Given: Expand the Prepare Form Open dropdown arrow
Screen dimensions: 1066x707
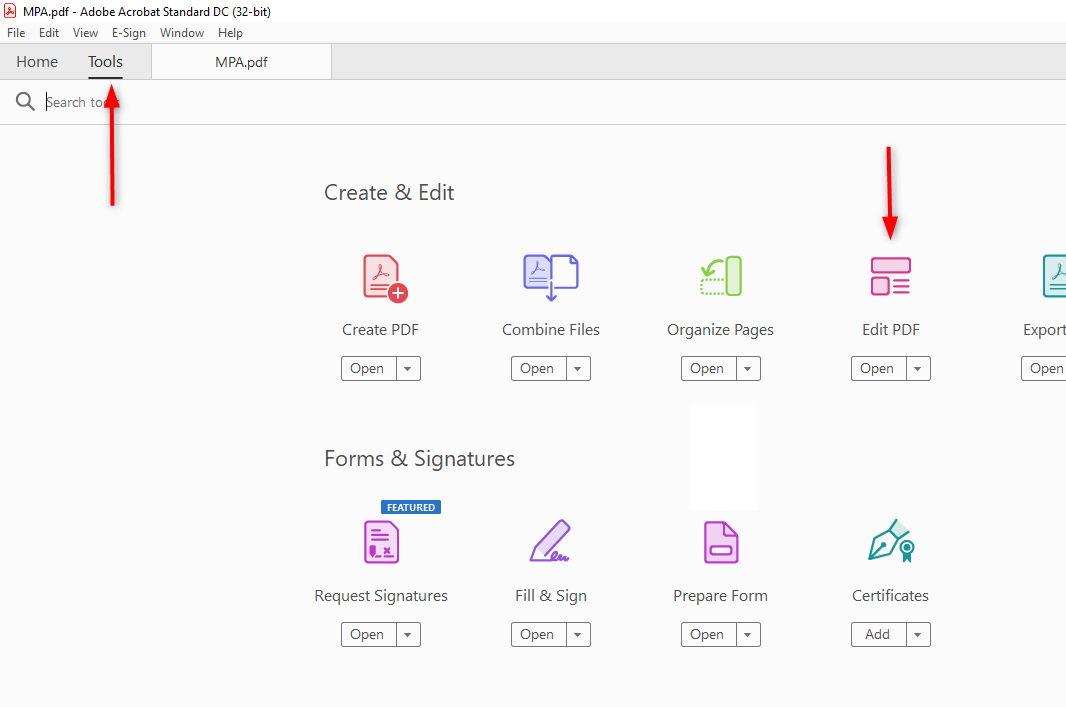Looking at the screenshot, I should [x=748, y=634].
